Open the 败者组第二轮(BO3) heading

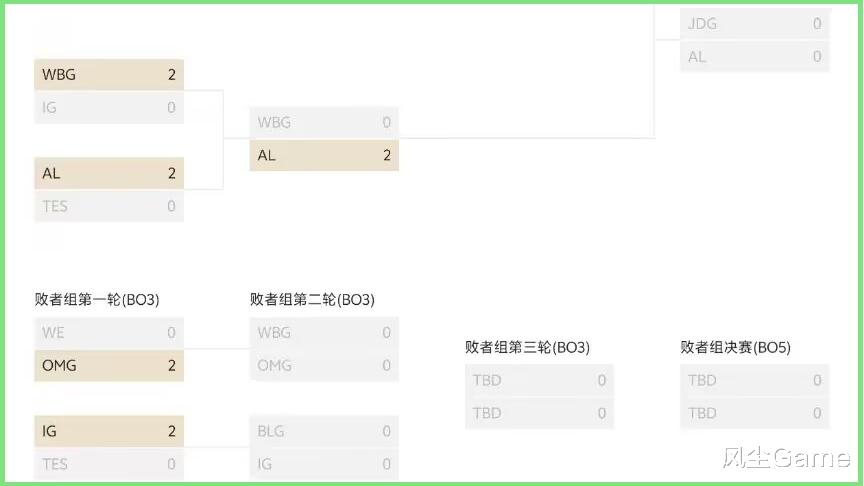coord(312,299)
